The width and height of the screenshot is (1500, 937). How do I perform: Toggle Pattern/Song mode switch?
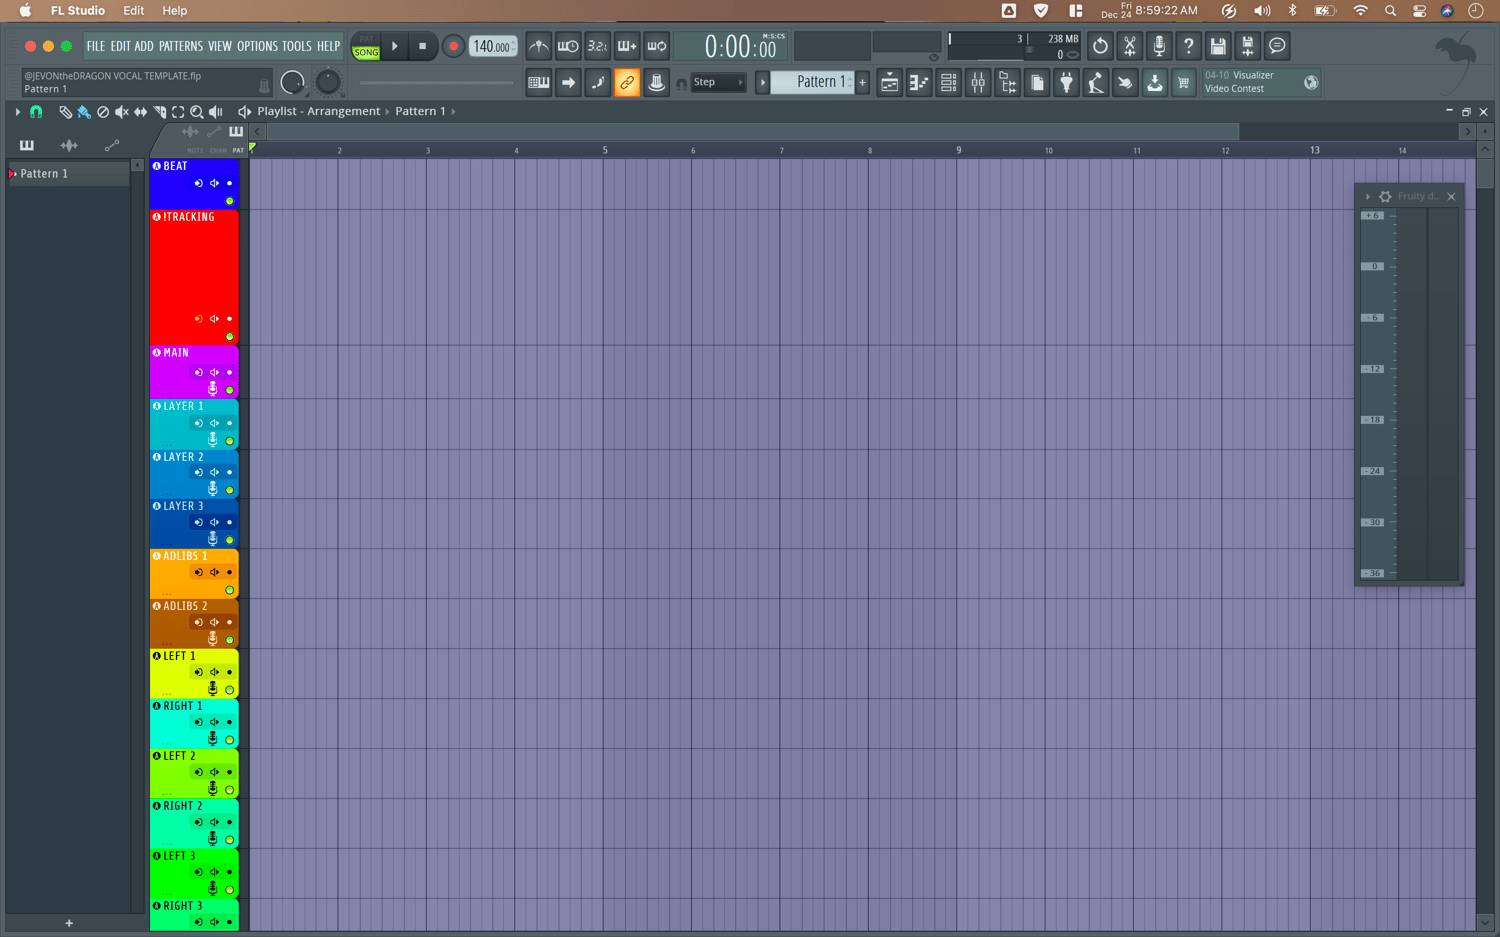(366, 46)
